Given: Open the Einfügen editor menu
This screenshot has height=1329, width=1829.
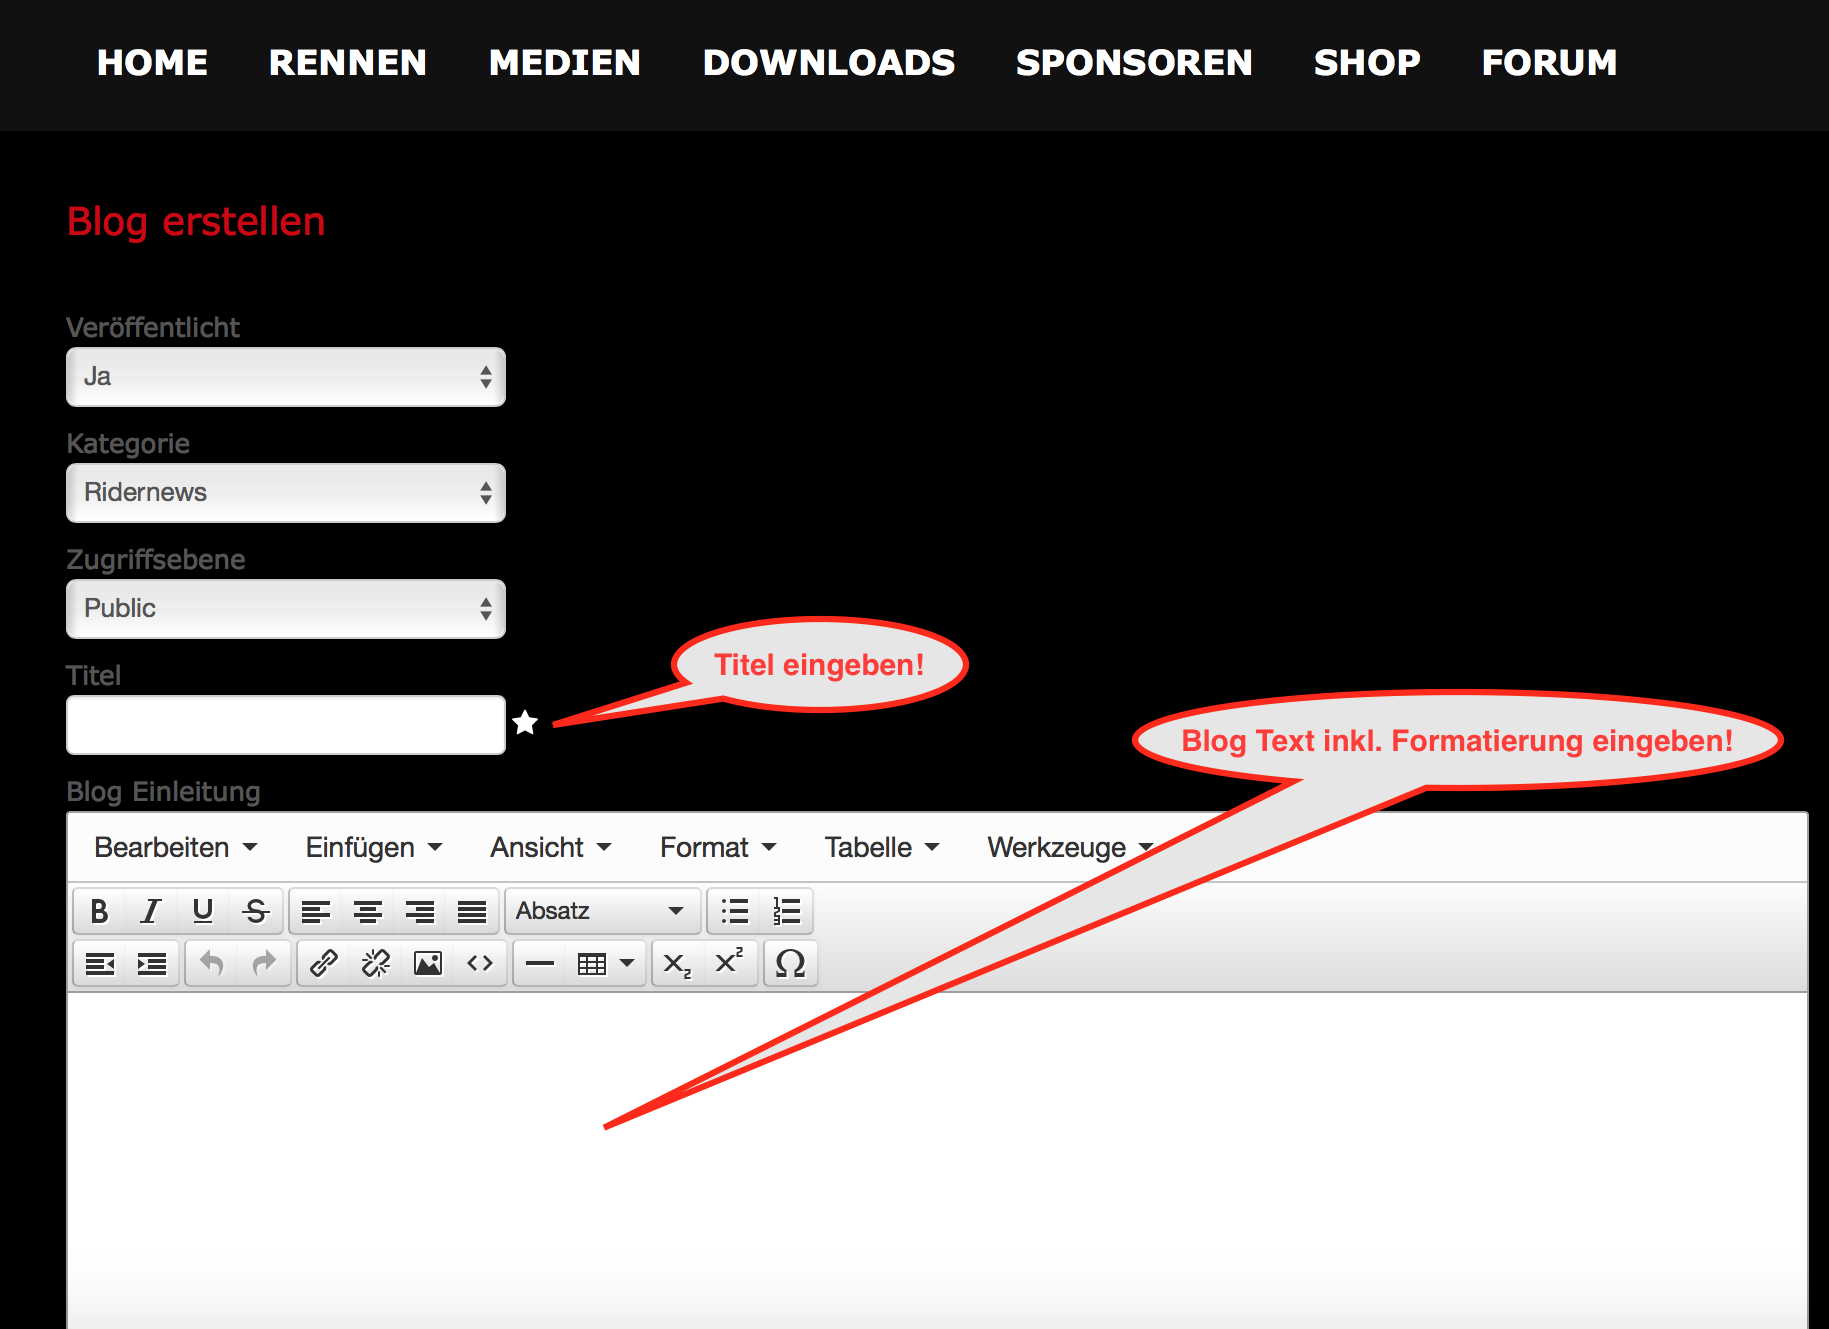Looking at the screenshot, I should coord(373,847).
